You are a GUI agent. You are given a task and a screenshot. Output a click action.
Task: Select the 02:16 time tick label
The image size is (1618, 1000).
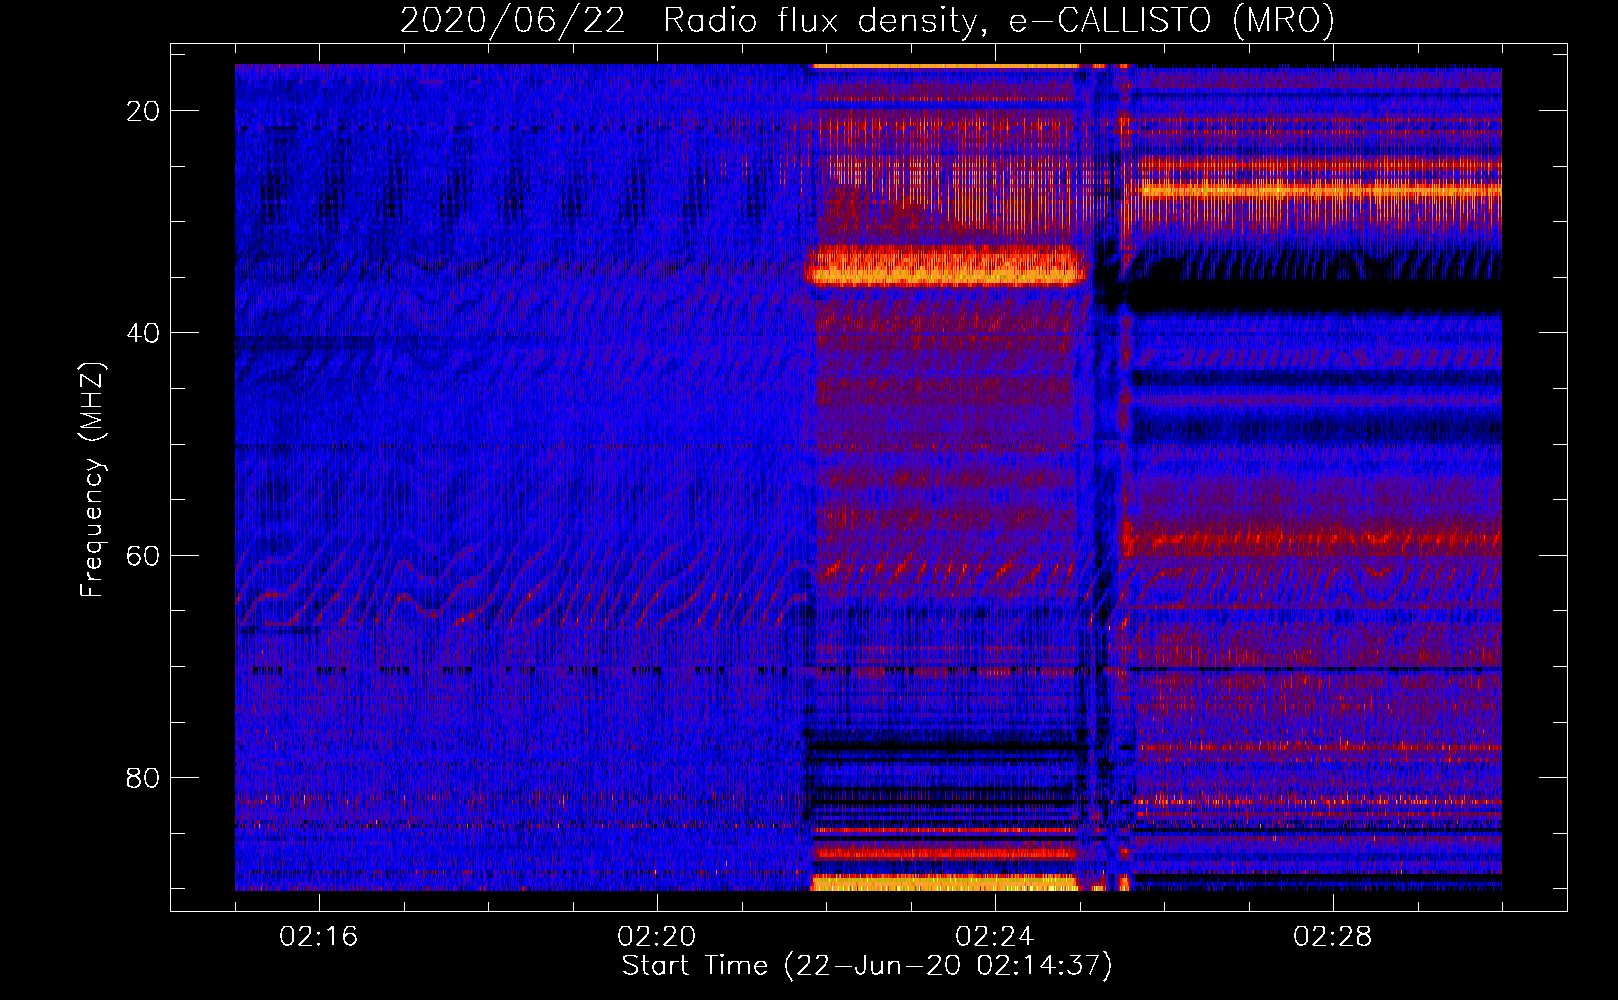[319, 937]
